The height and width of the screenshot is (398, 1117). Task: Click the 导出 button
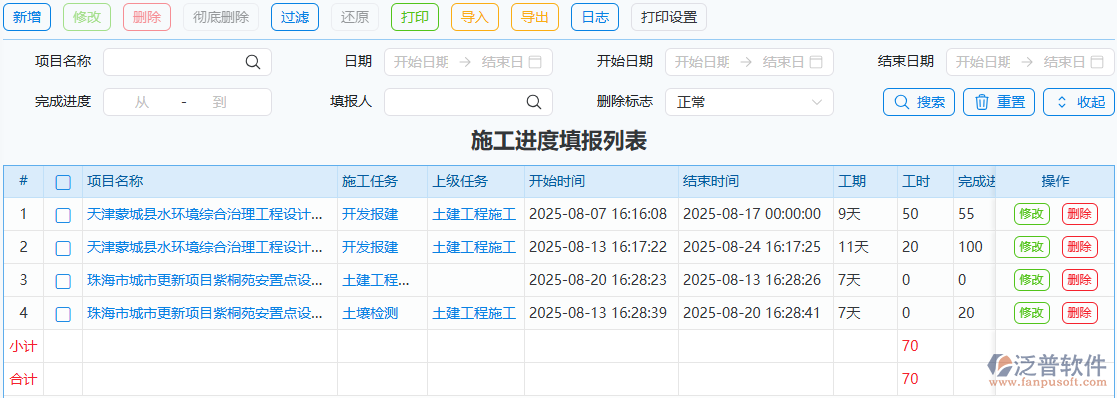(534, 18)
